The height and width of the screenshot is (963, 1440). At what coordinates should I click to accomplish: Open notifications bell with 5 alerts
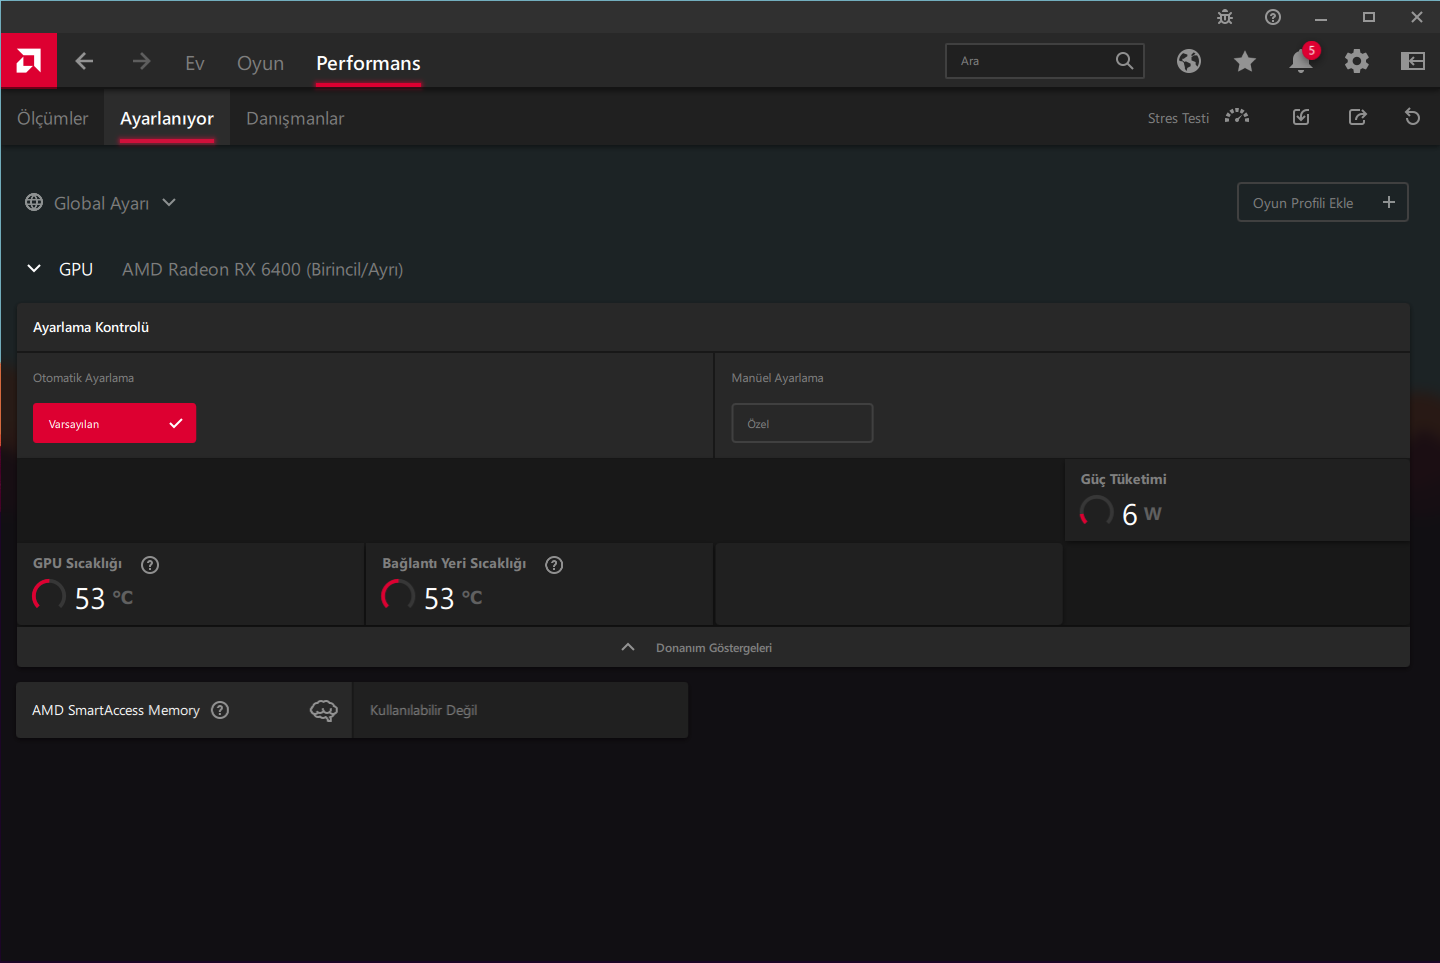[1302, 59]
